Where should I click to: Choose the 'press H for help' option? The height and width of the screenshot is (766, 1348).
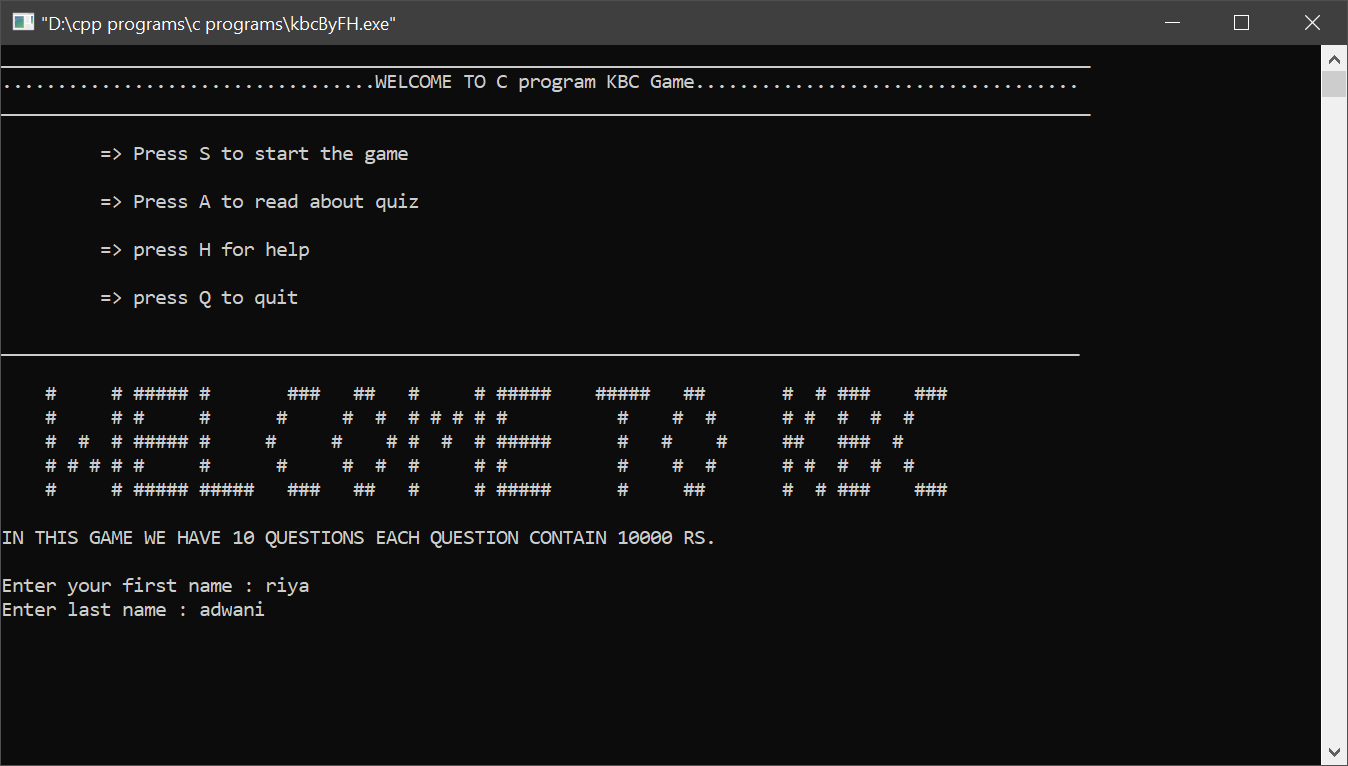pos(204,249)
